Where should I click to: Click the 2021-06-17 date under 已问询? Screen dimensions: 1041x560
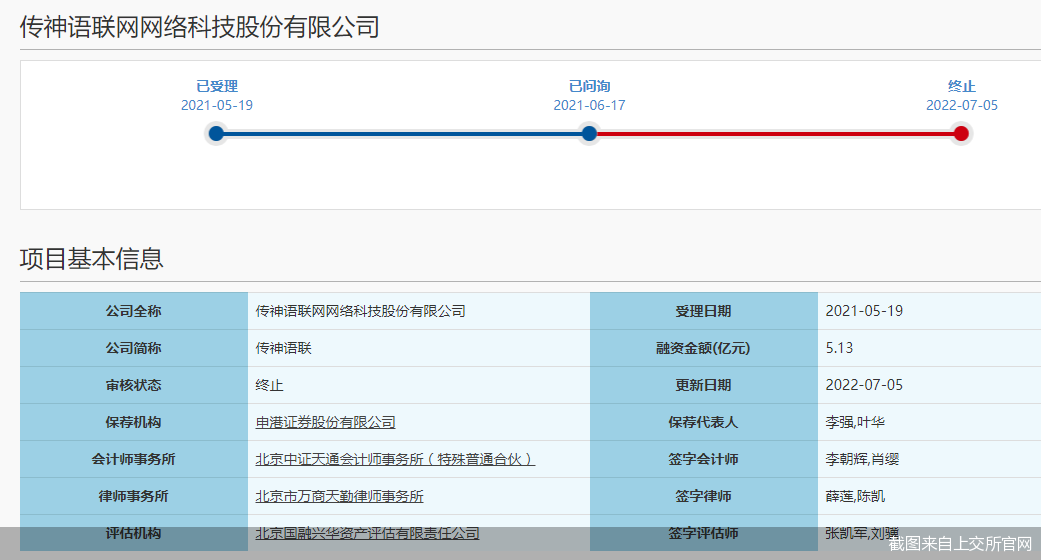point(589,105)
